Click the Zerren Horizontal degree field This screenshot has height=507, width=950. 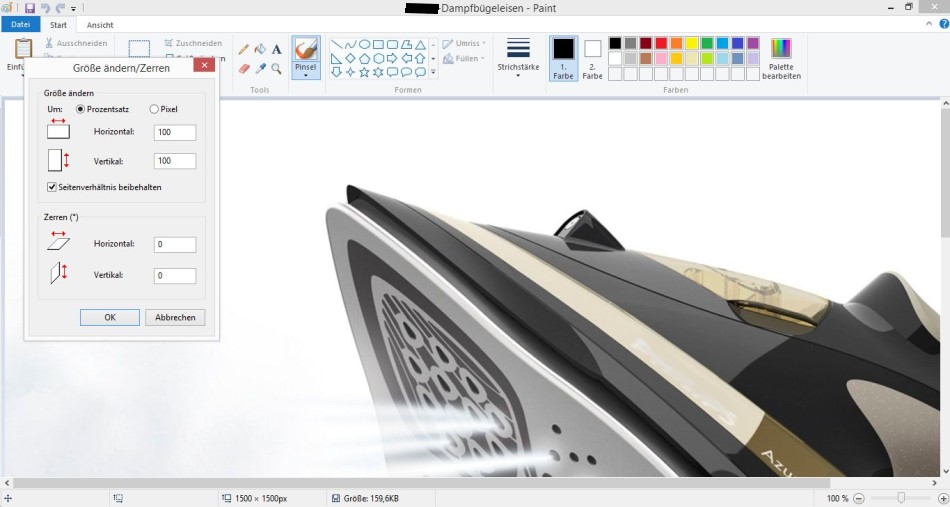click(174, 245)
